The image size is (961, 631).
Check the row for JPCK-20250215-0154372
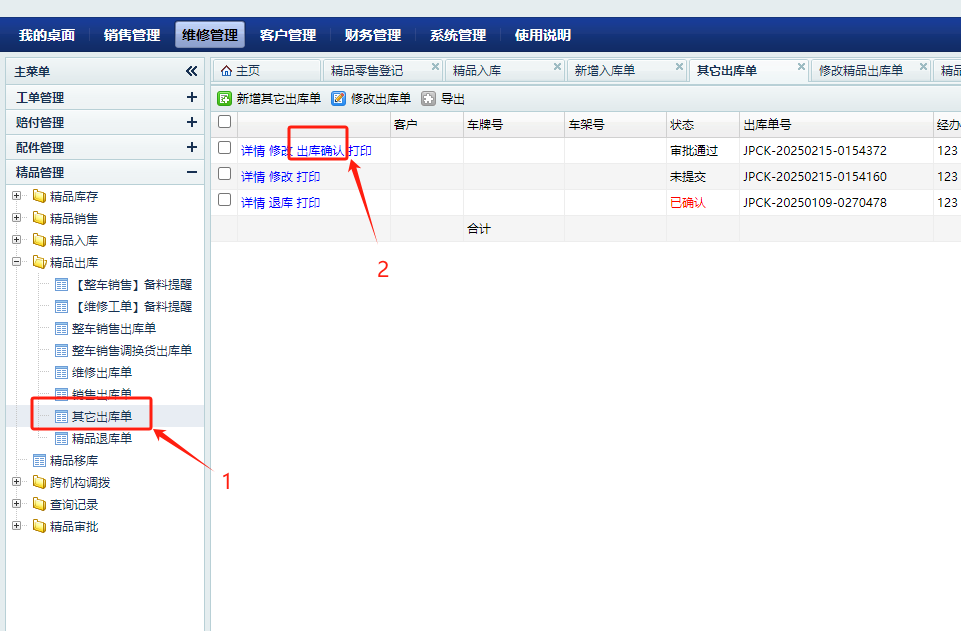pos(225,148)
